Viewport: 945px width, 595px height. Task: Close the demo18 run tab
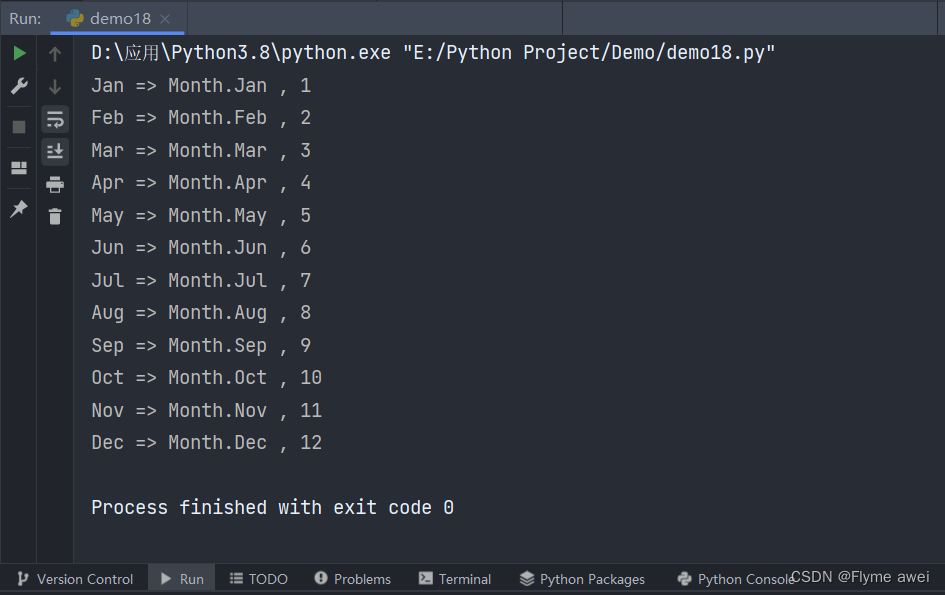point(165,19)
